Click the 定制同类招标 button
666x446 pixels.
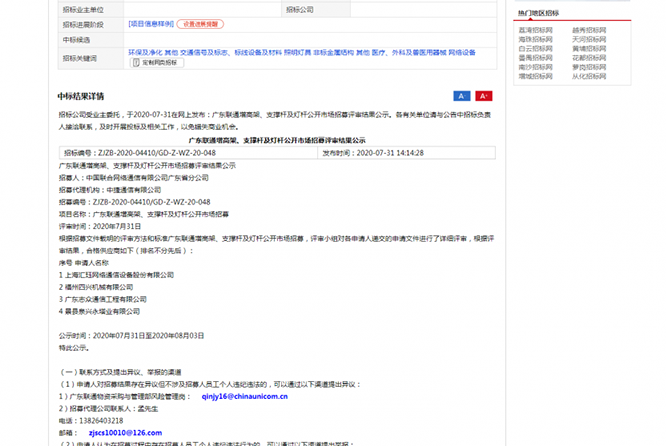[157, 62]
